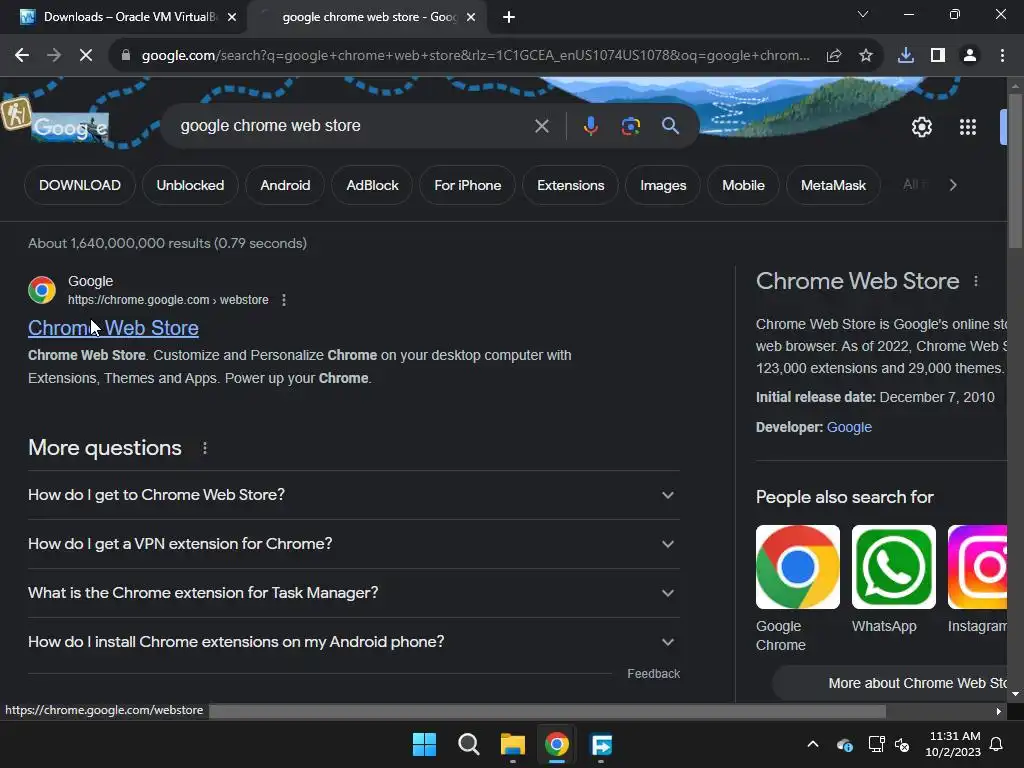Select the Unblocked filter chip

[190, 185]
